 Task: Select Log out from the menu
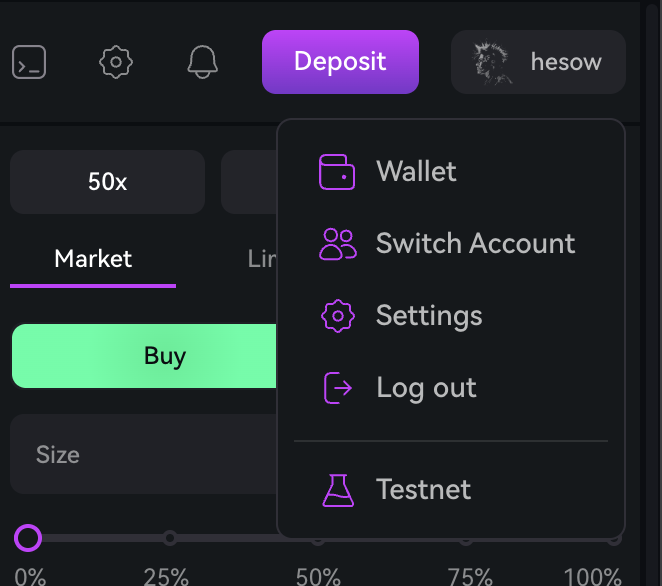426,388
